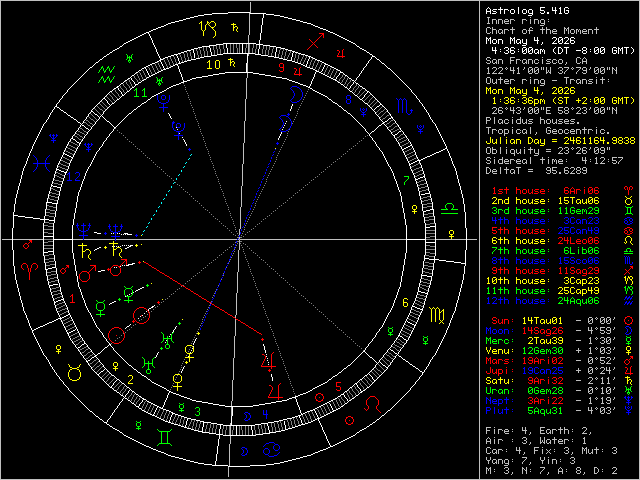
Task: Click the 'Car: 4, Fix: 3, Mut: 3' line
Action: [x=551, y=451]
